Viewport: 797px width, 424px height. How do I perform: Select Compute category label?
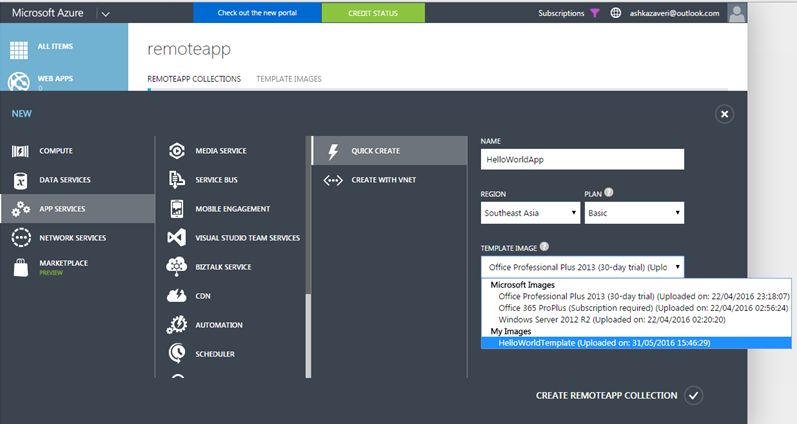click(56, 151)
